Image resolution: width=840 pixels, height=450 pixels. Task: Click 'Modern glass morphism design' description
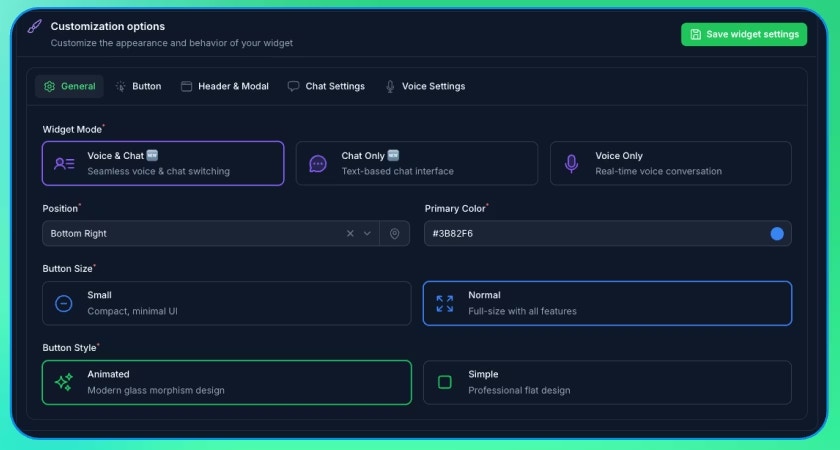click(156, 391)
